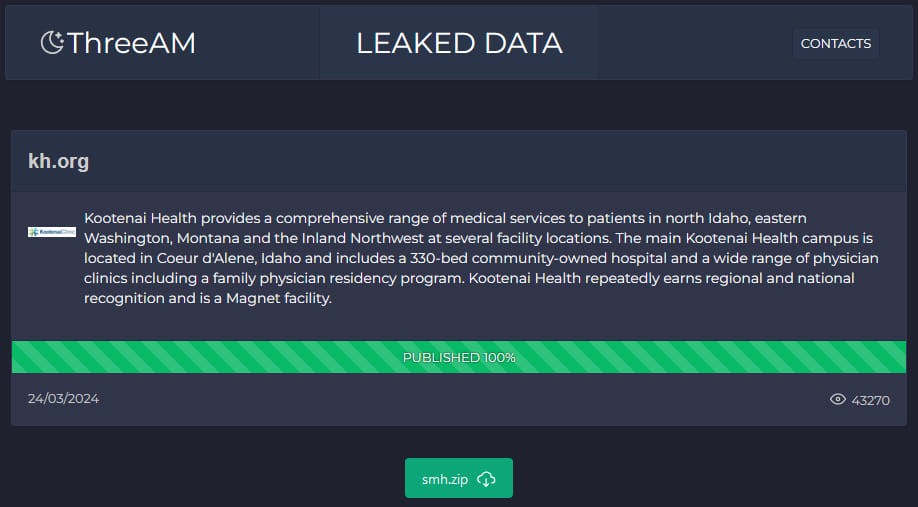Click the eye views icon
Viewport: 918px width, 507px height.
(x=838, y=400)
